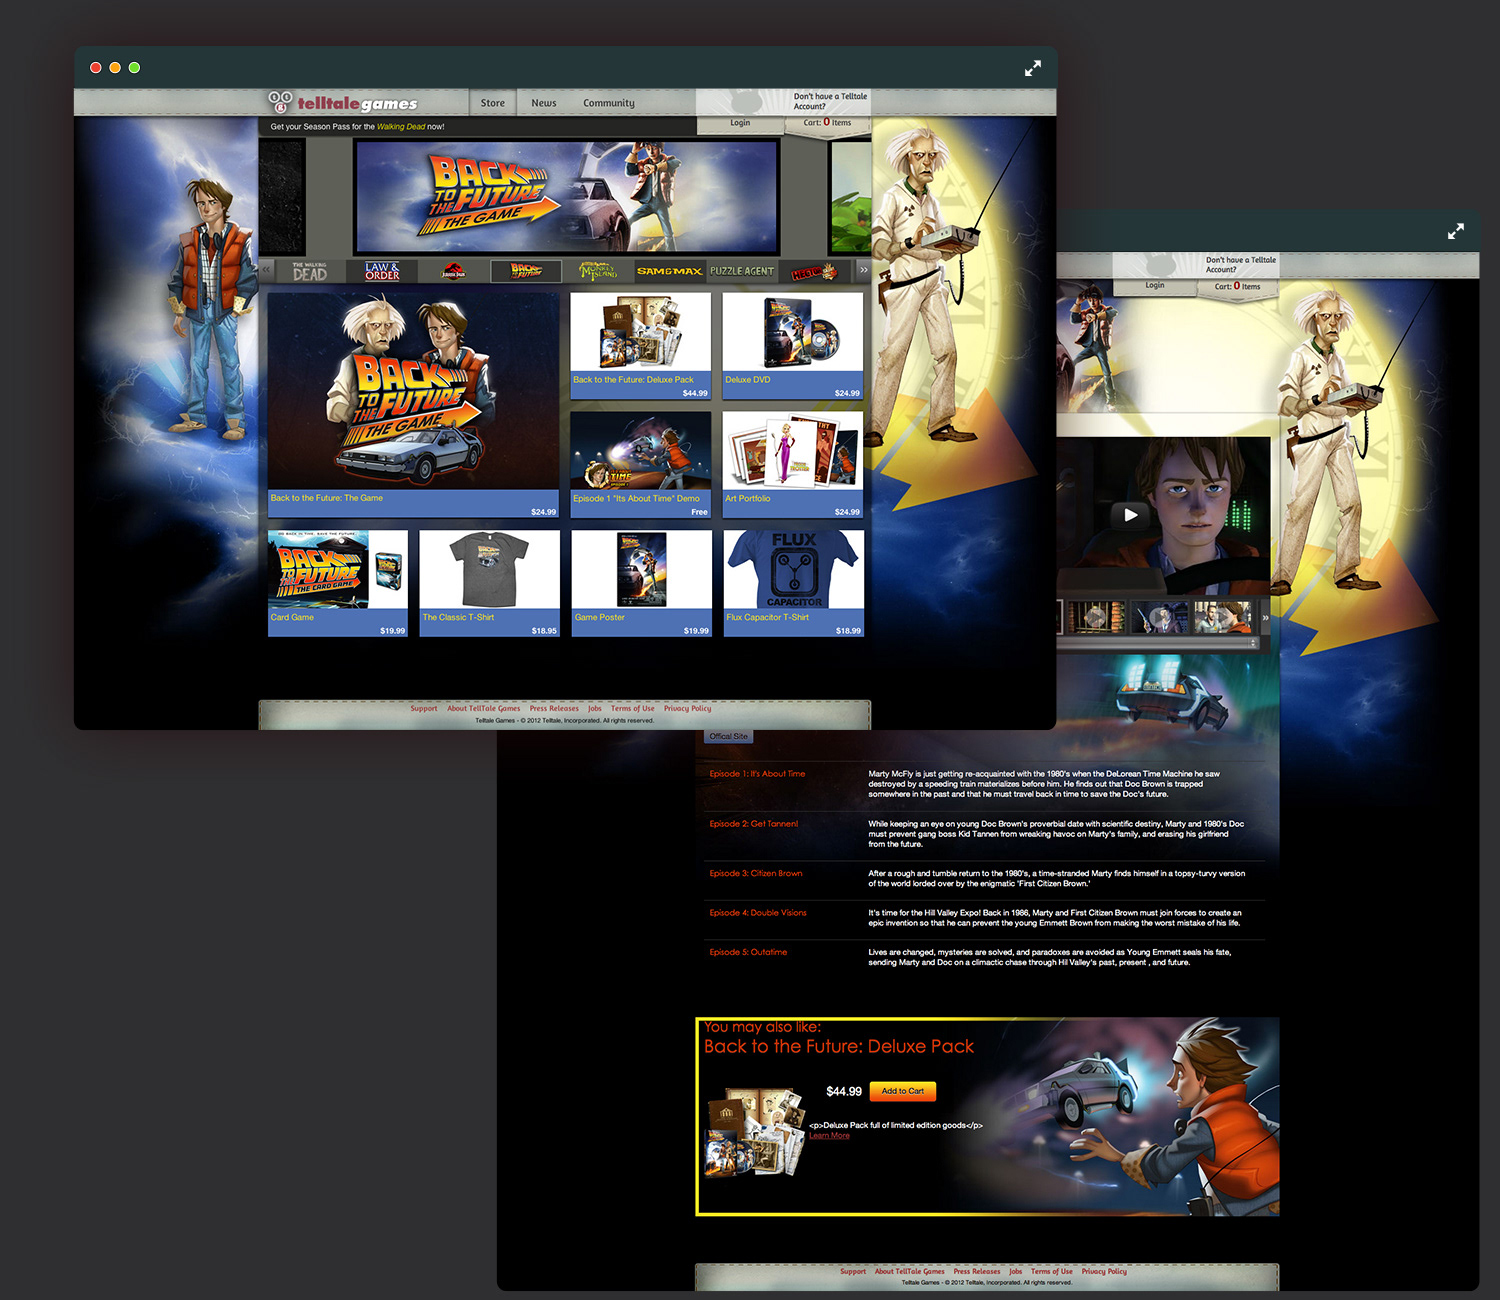Click the Official Site button
Image resolution: width=1500 pixels, height=1300 pixels.
coord(728,737)
